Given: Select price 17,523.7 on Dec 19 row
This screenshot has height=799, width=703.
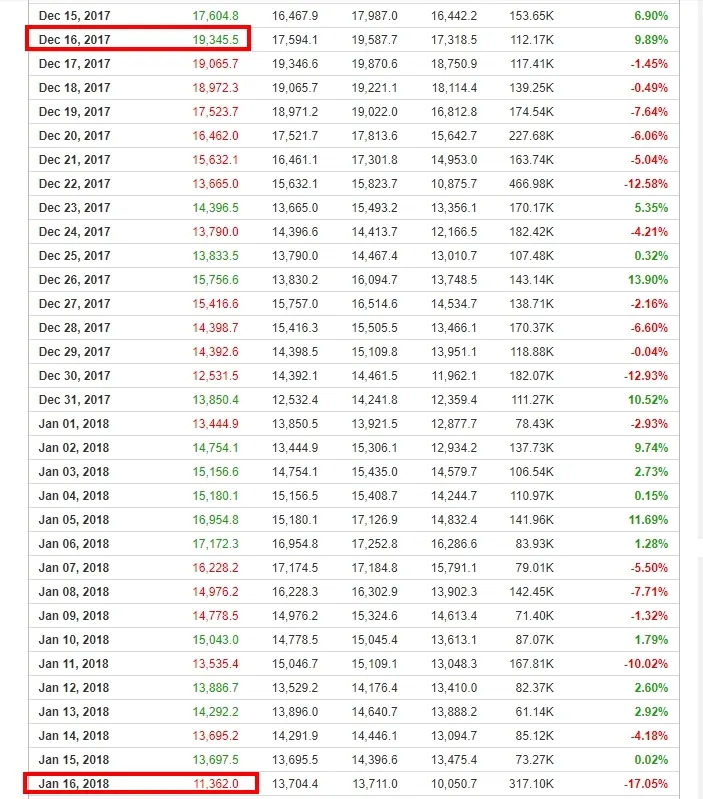Looking at the screenshot, I should click(215, 112).
